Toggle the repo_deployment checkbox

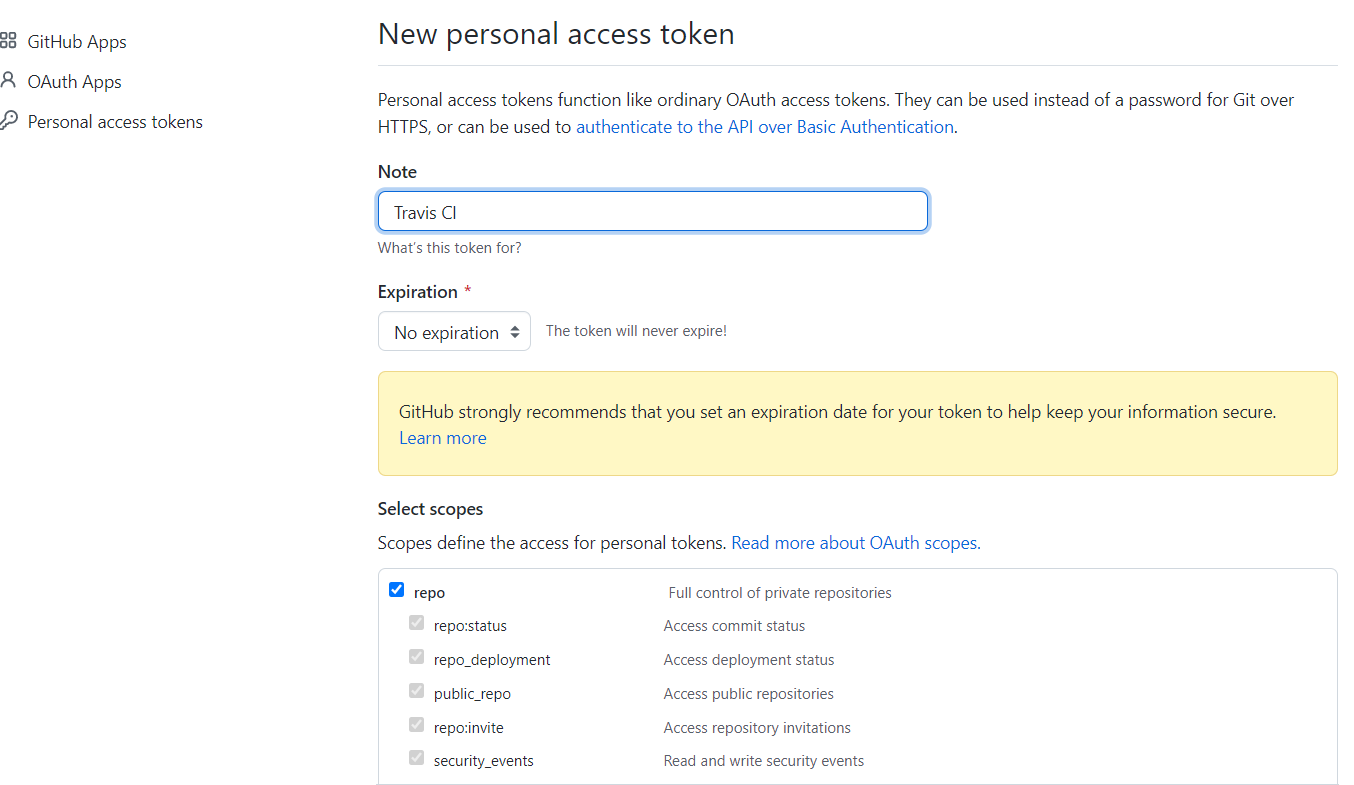[416, 657]
